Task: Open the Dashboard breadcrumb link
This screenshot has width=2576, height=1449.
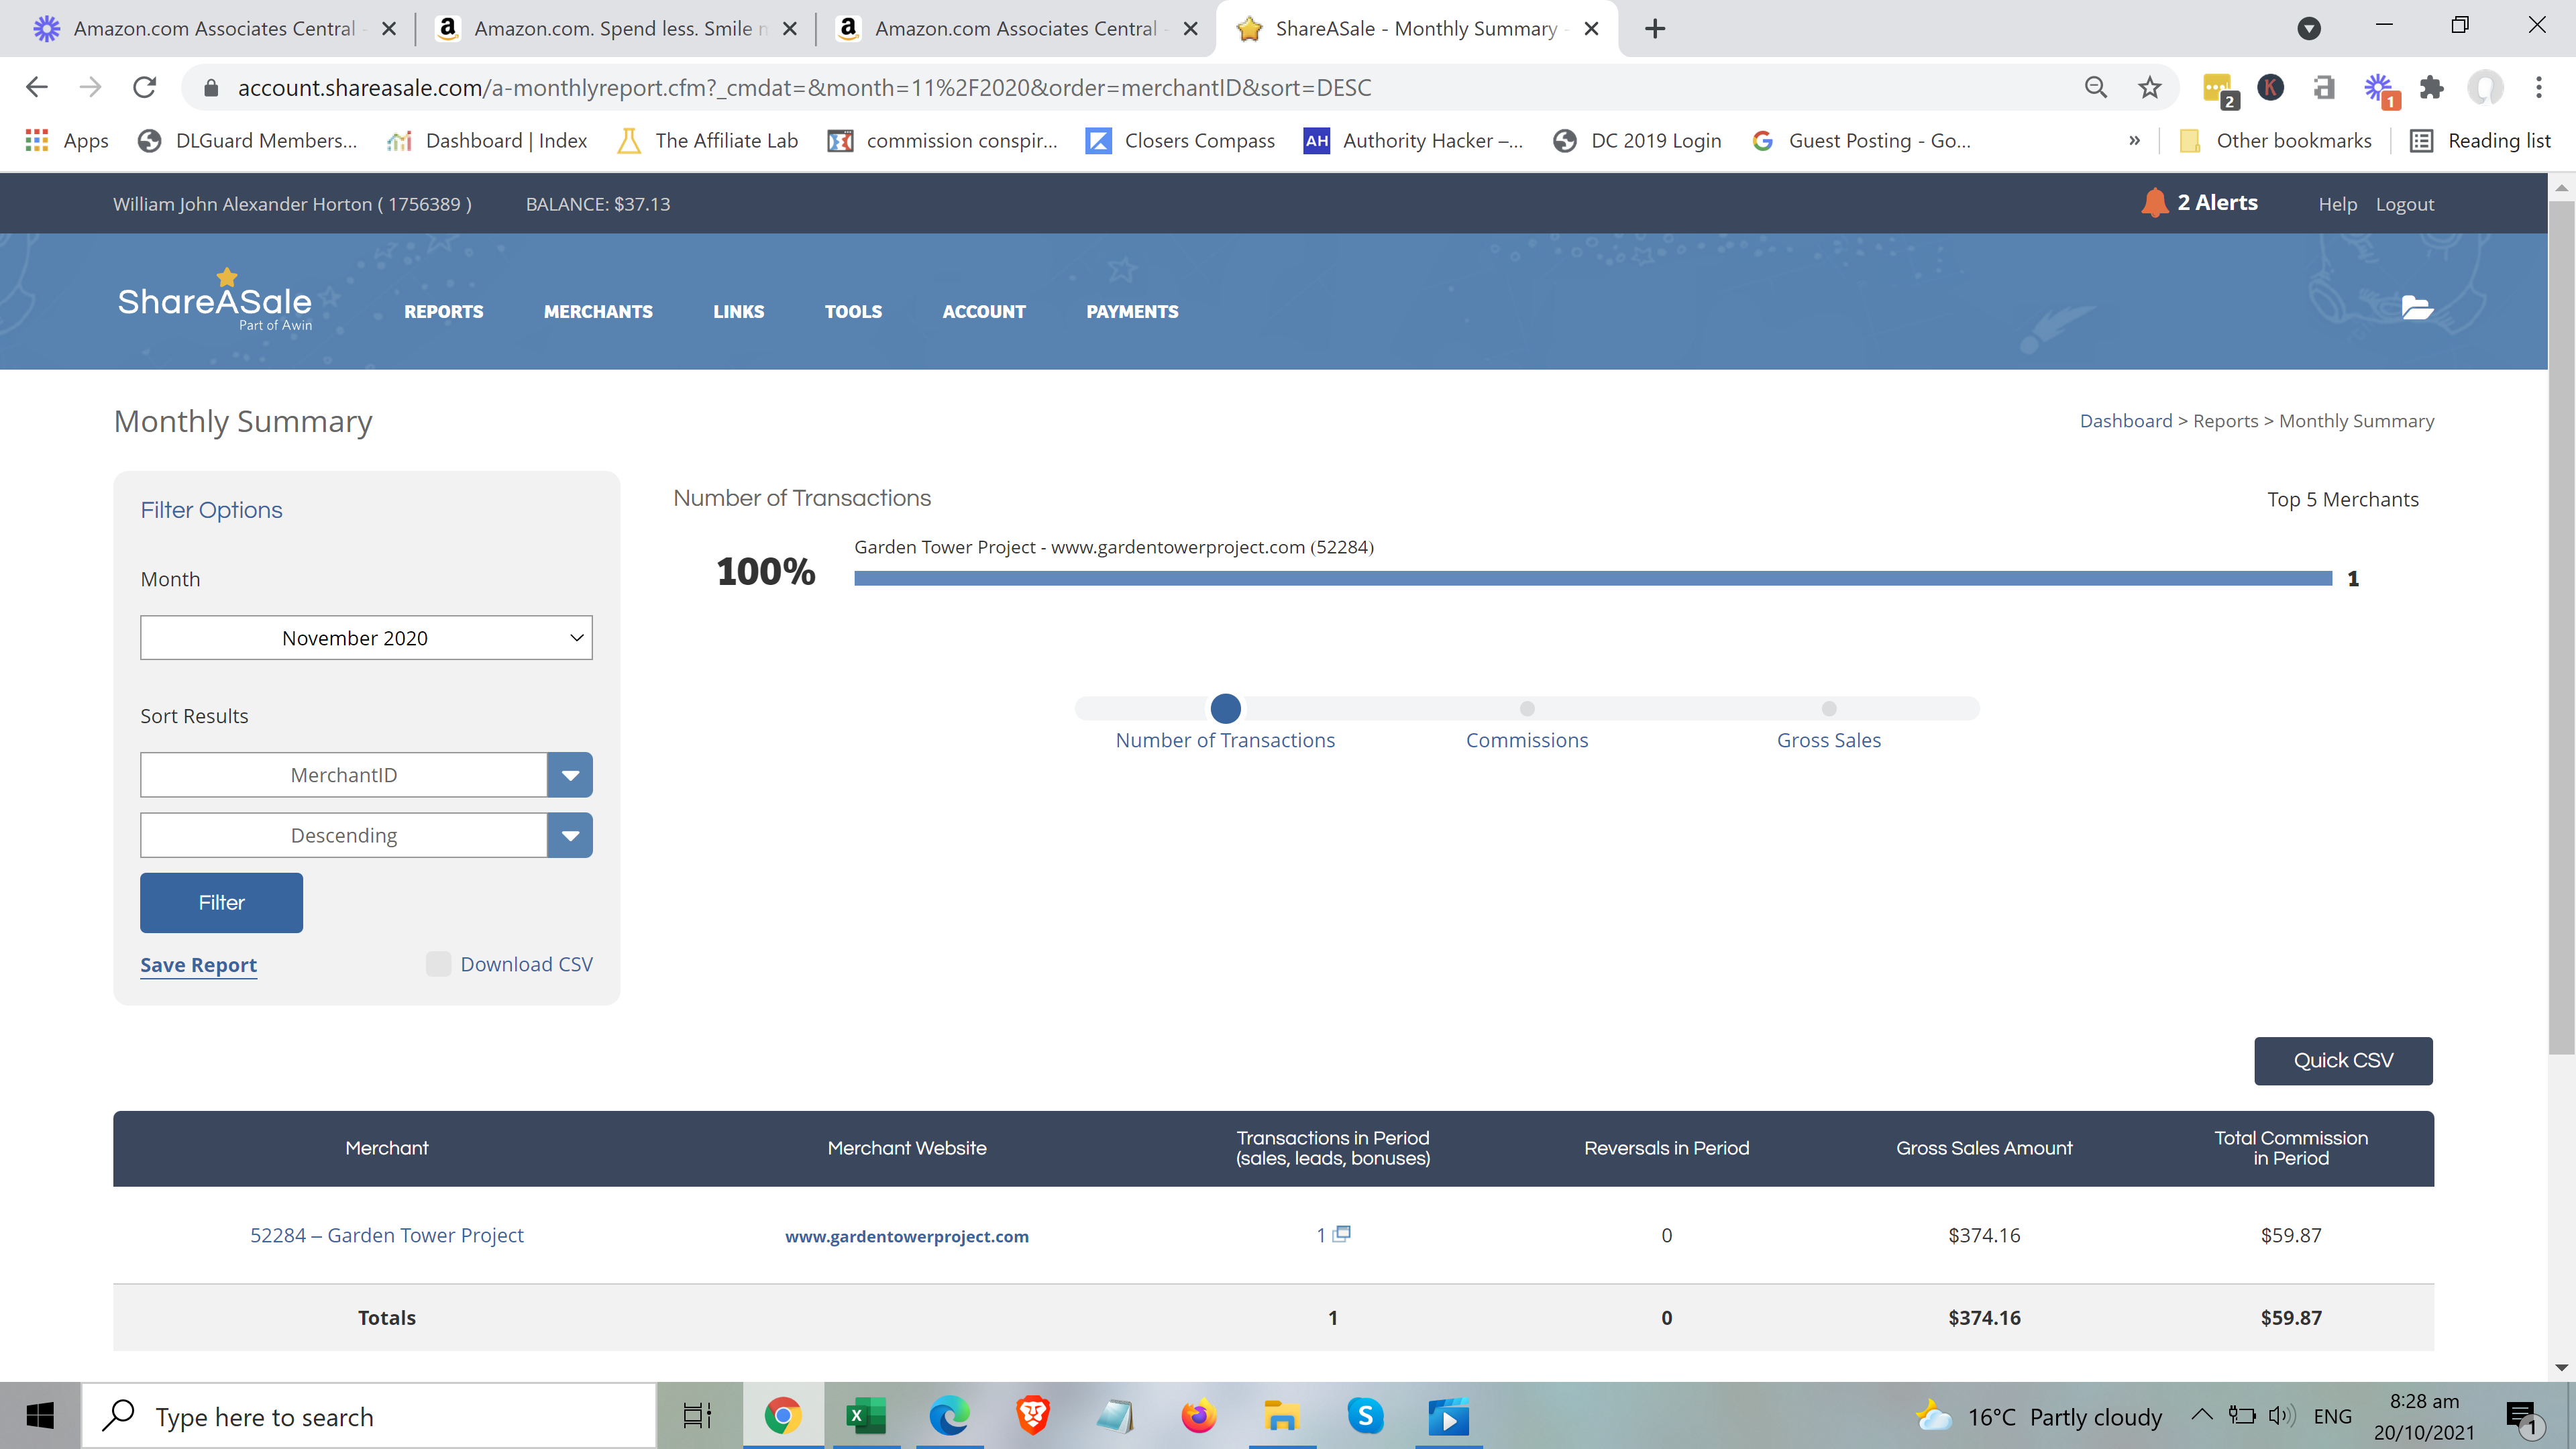Action: pos(2126,421)
